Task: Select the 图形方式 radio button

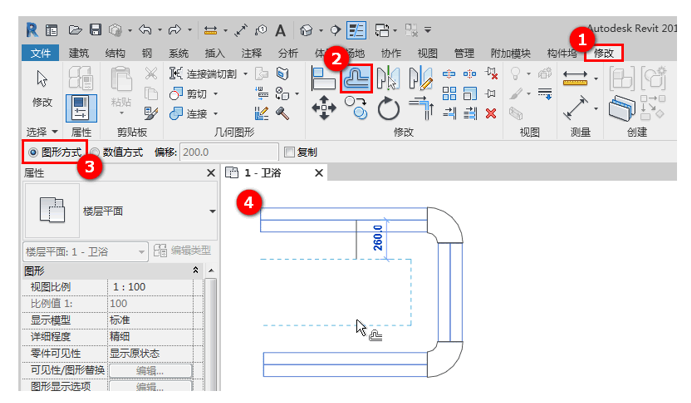Action: (34, 152)
